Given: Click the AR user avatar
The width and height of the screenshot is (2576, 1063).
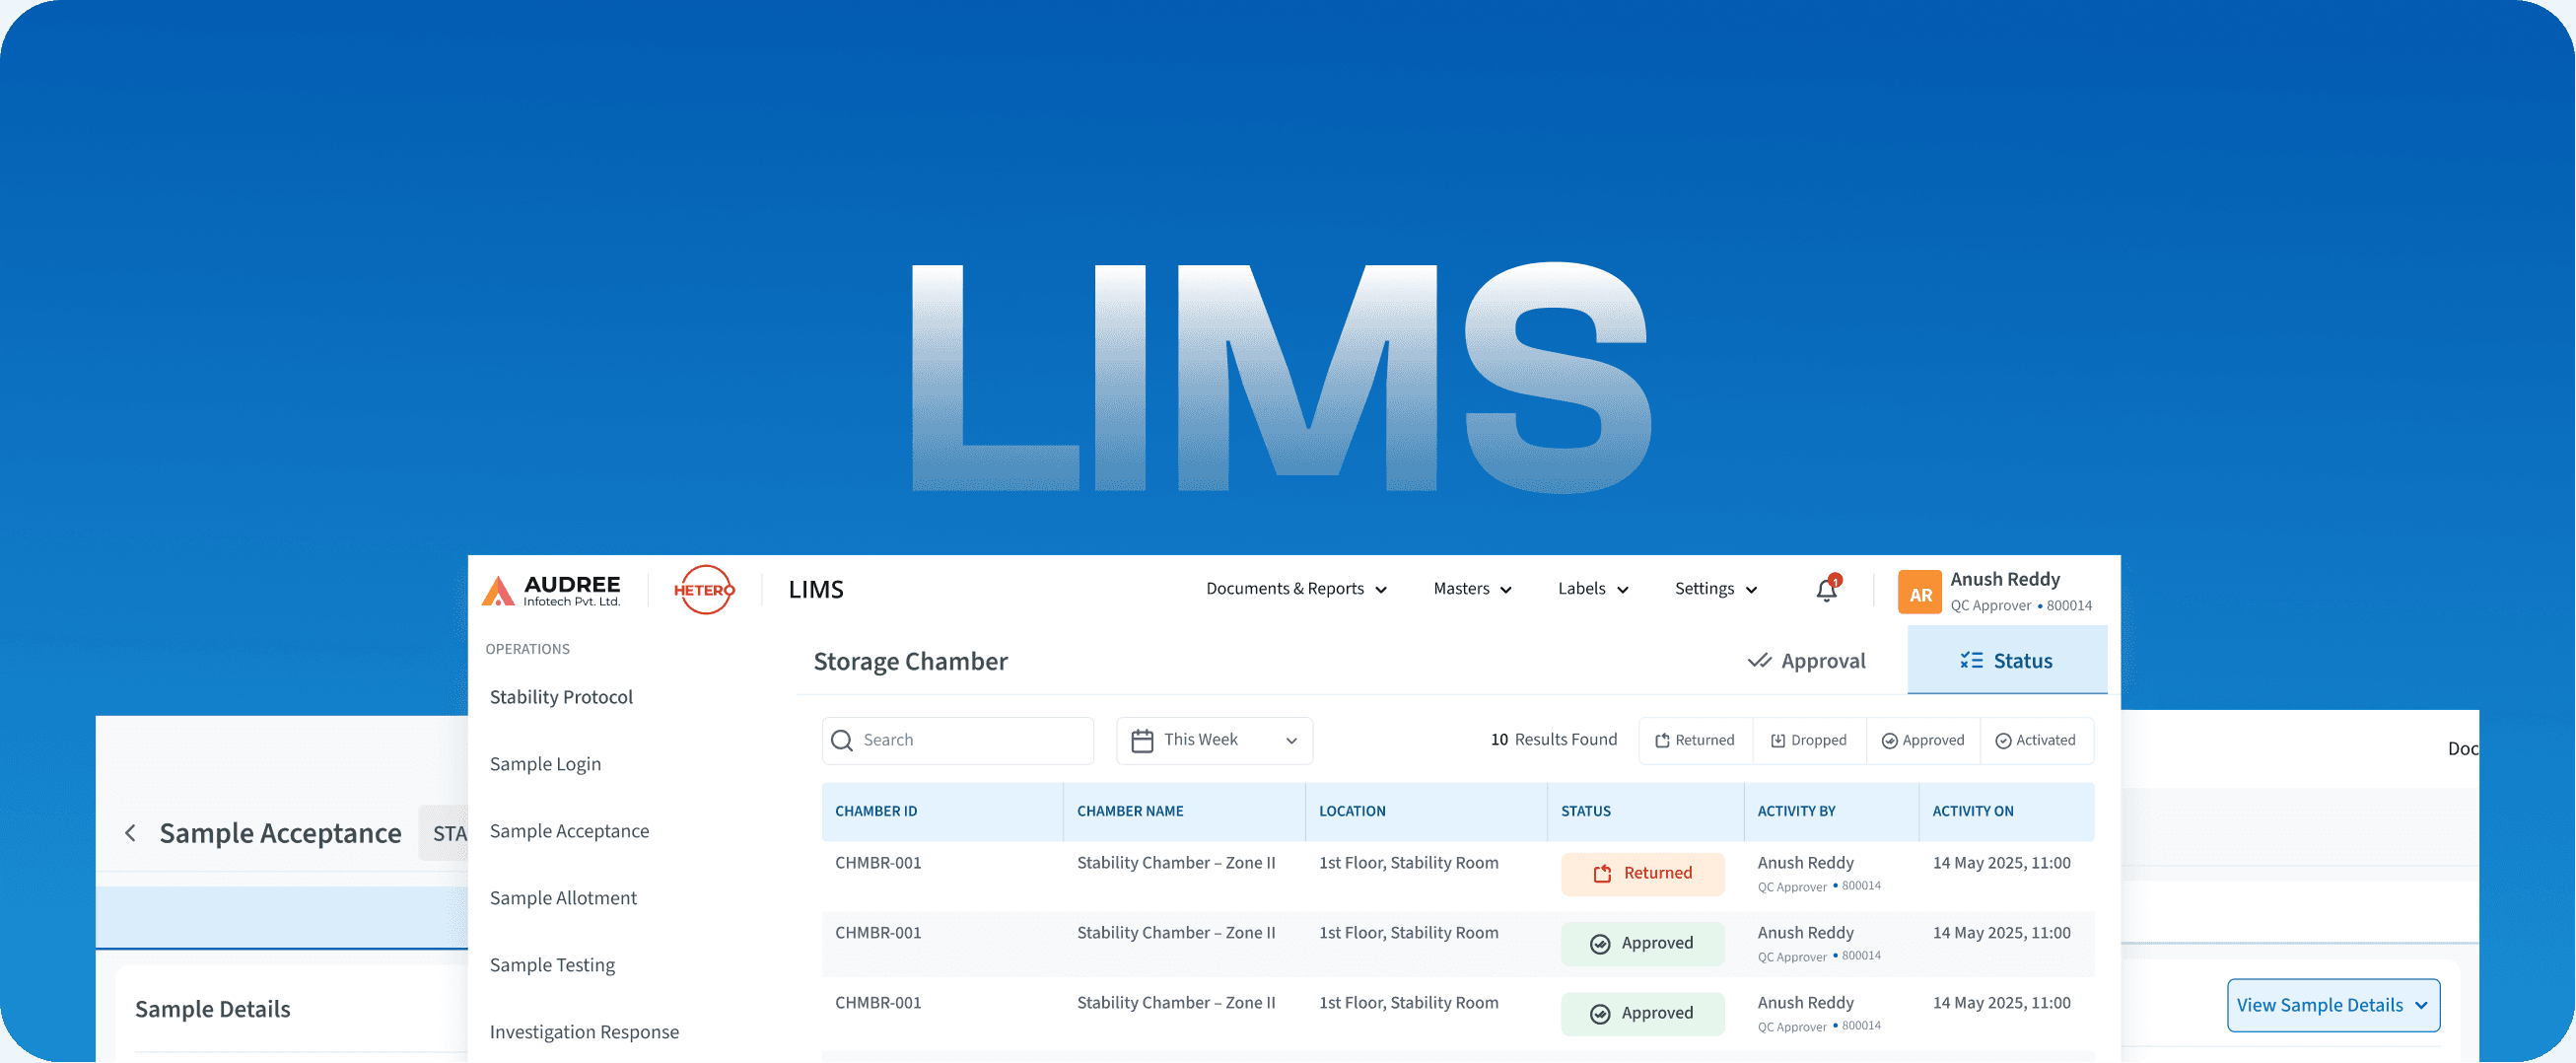Looking at the screenshot, I should pyautogui.click(x=1918, y=591).
